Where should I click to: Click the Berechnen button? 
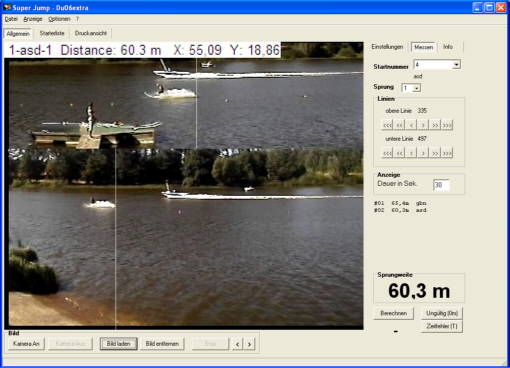pos(394,313)
